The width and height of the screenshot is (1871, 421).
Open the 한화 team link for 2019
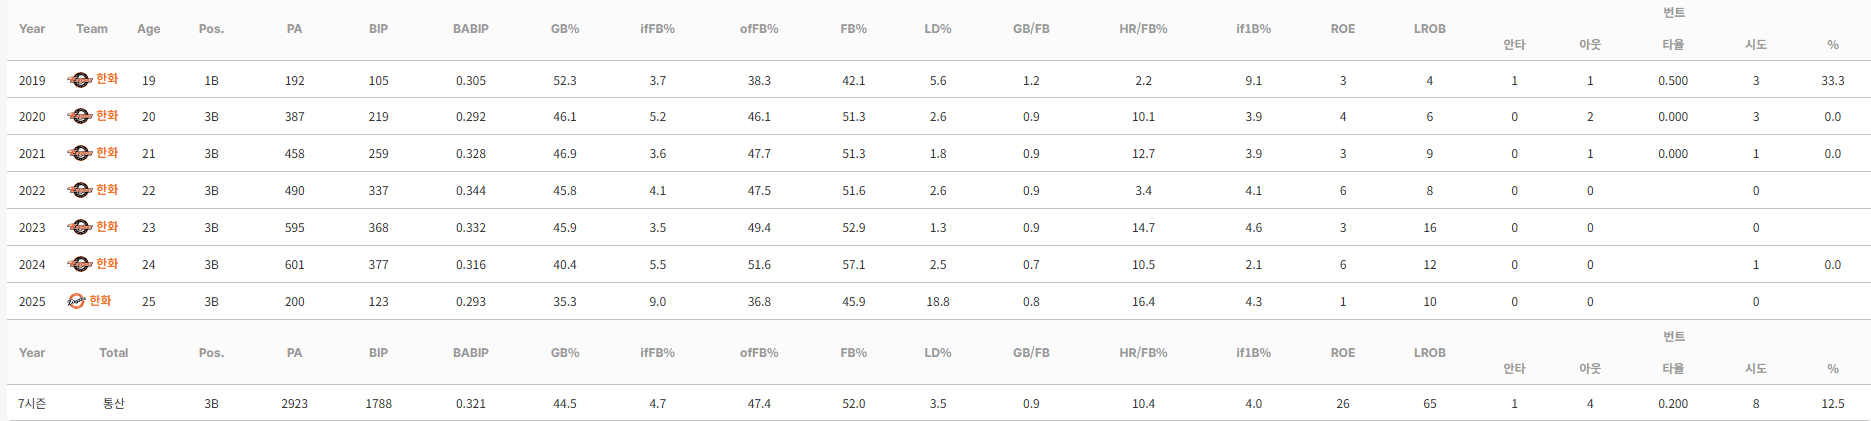coord(107,79)
